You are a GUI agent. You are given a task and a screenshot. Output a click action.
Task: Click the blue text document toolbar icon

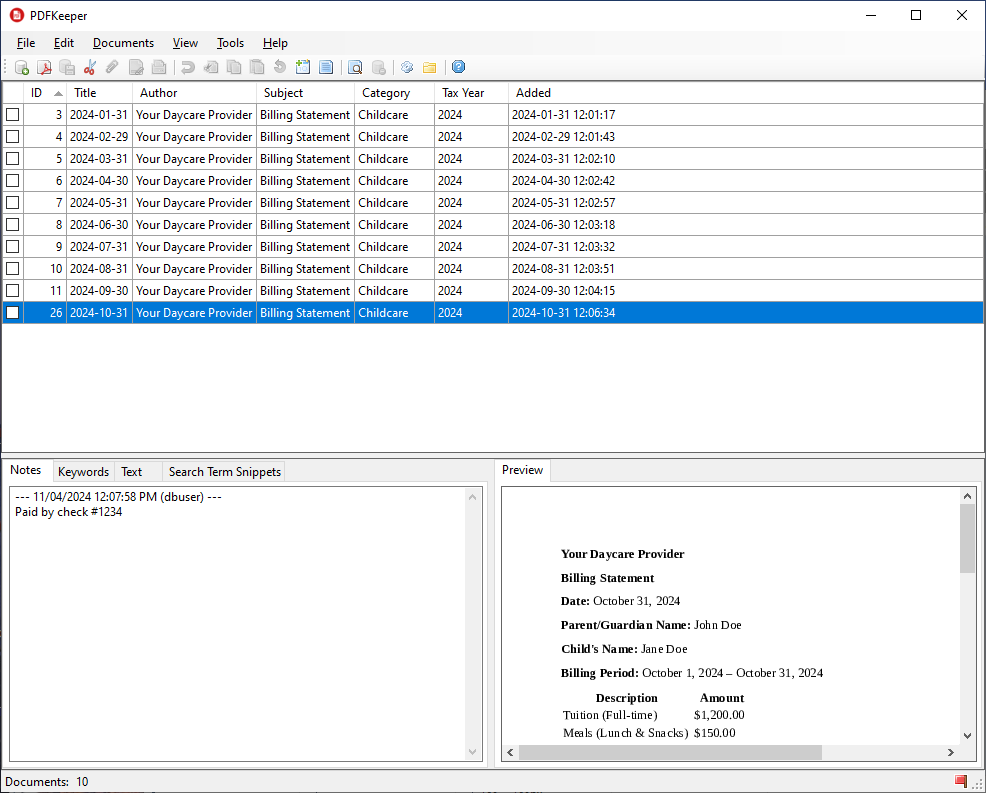326,68
